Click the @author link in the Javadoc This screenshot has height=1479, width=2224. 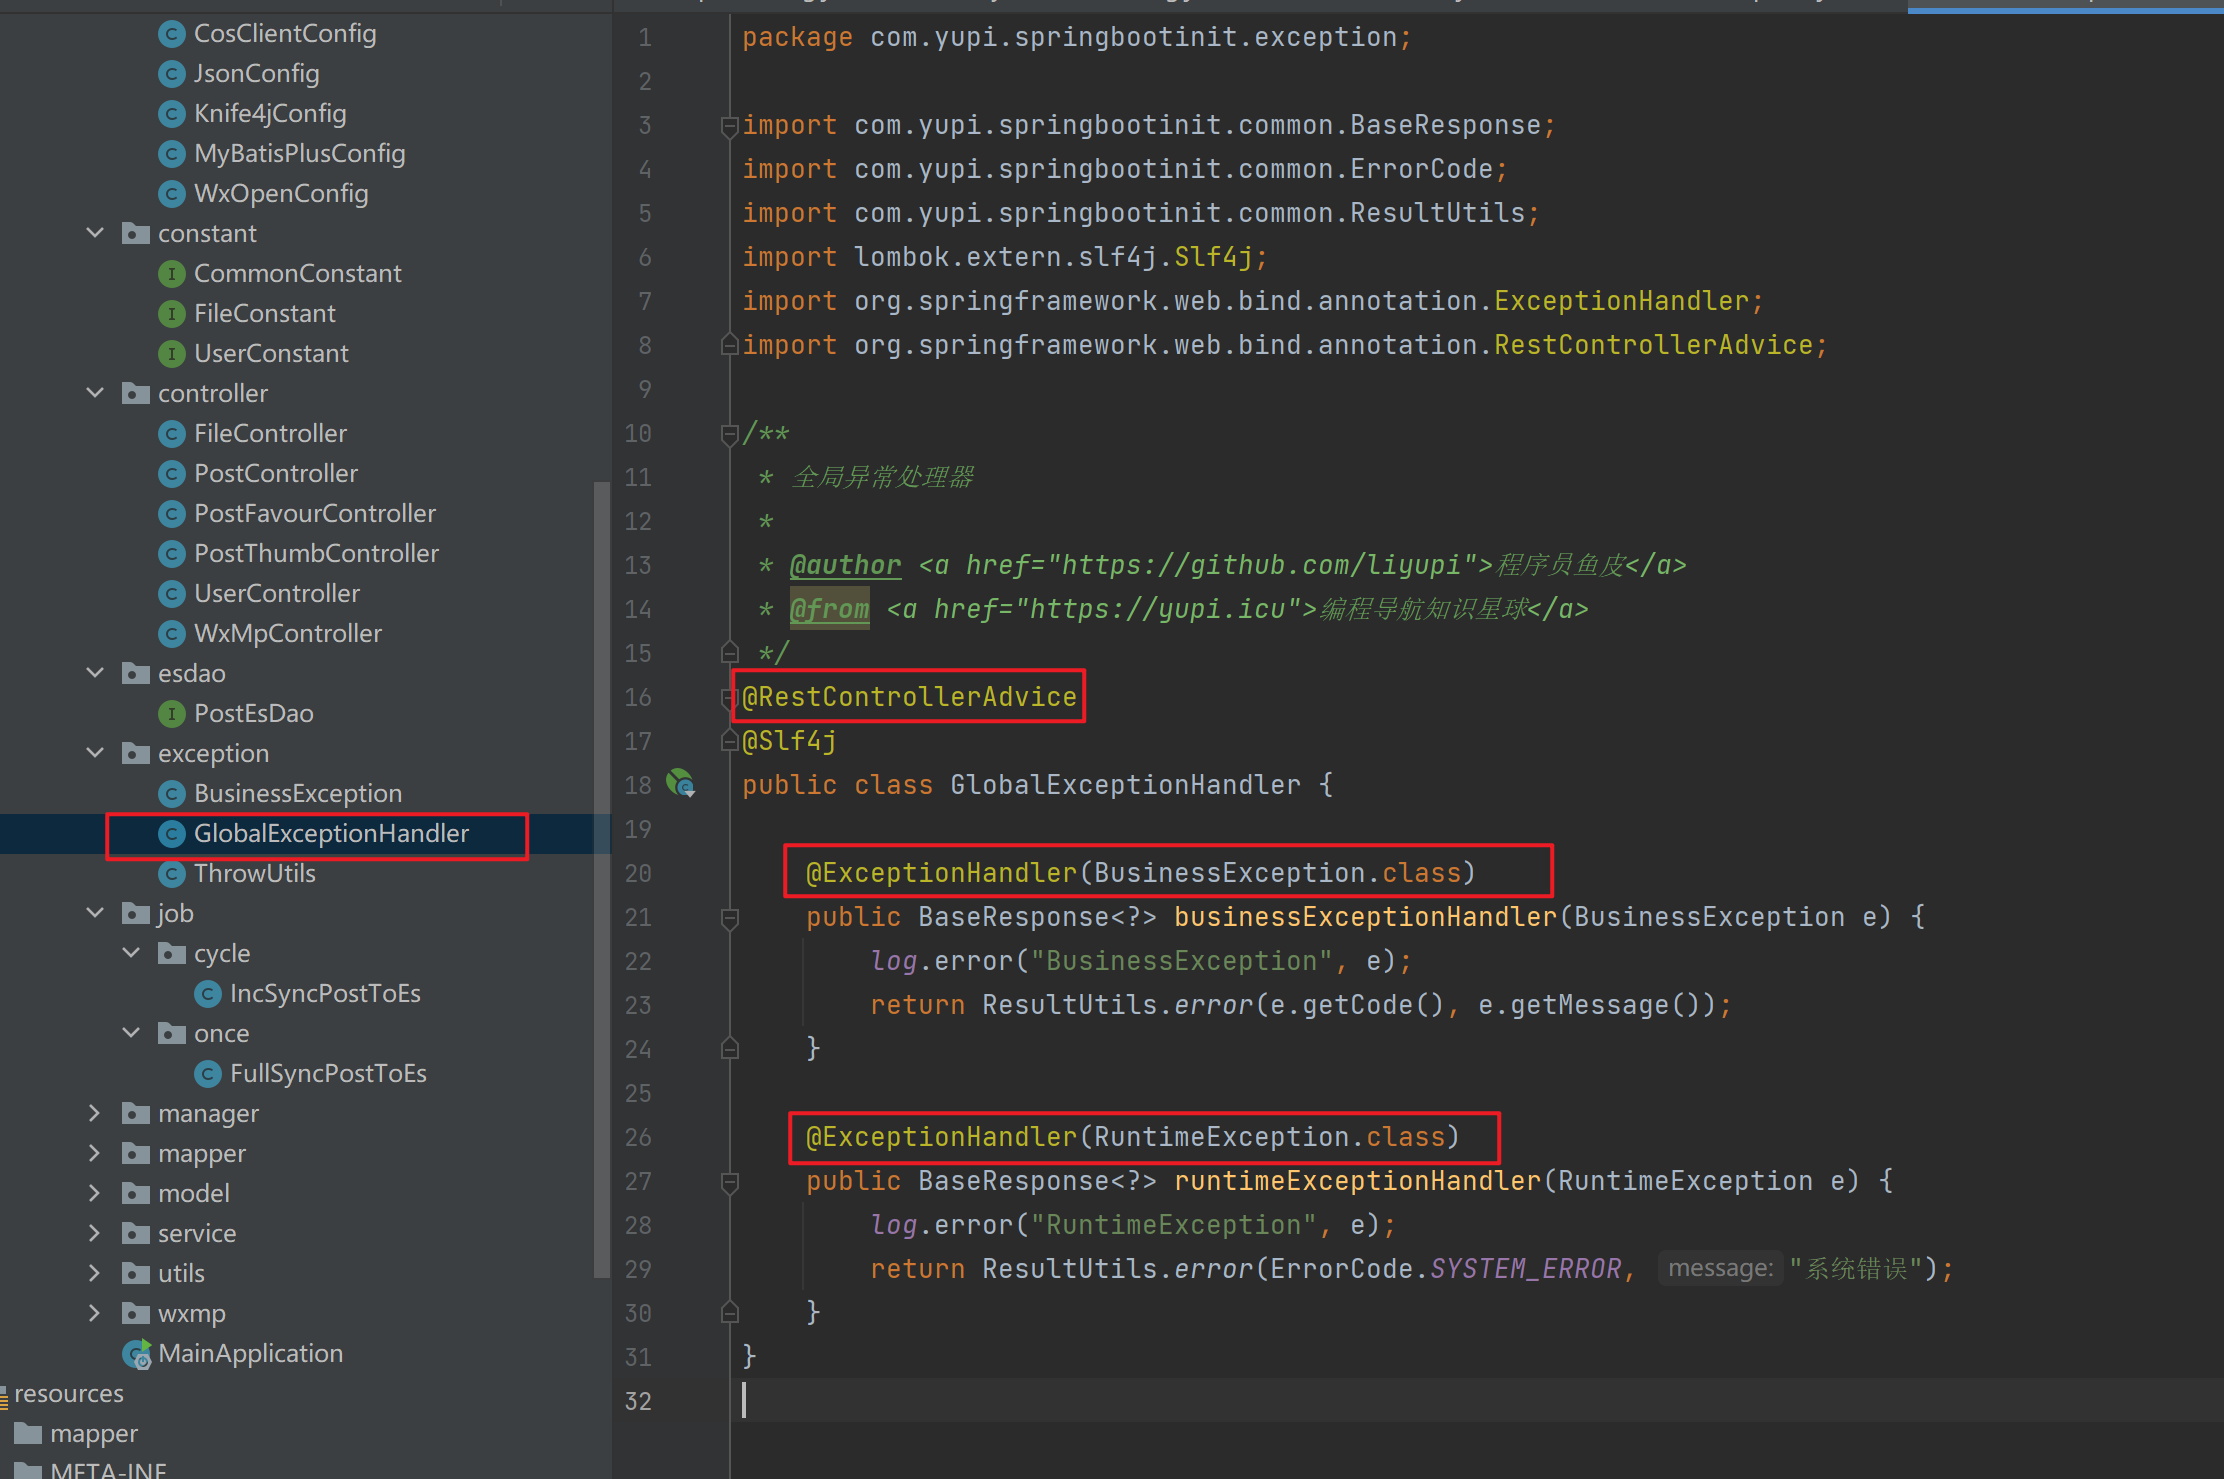tap(845, 566)
